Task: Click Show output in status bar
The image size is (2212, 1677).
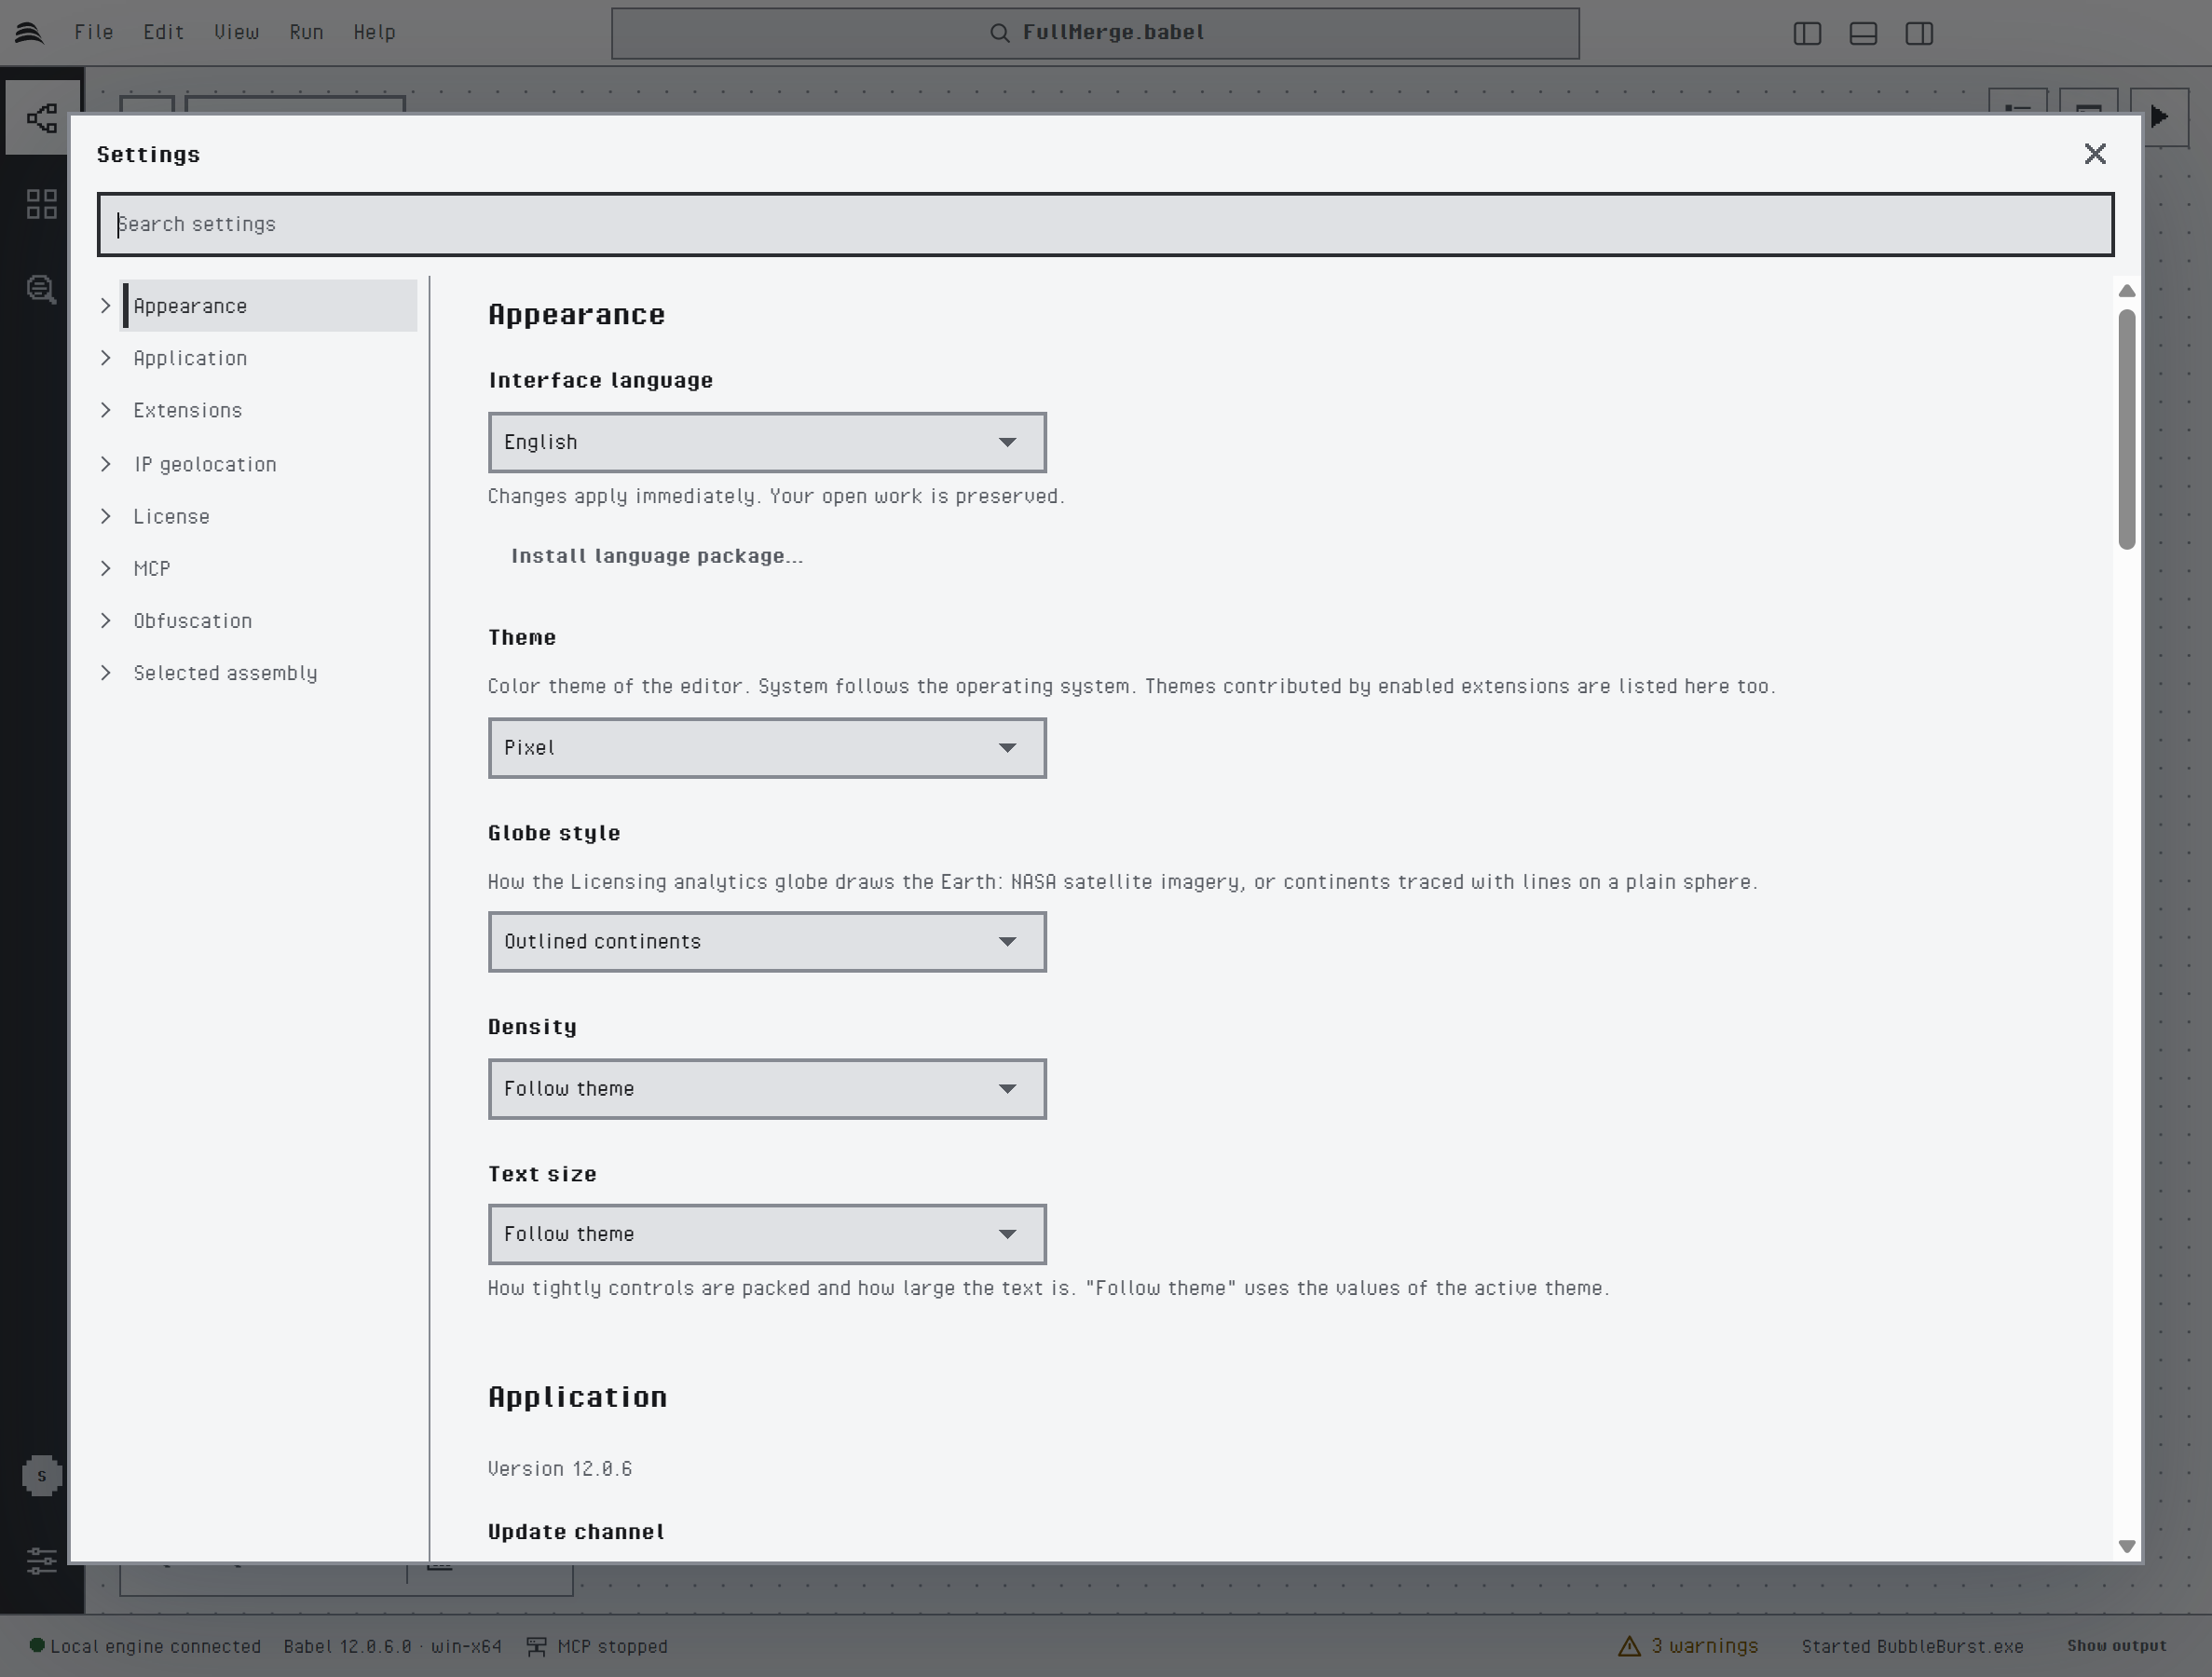Action: click(2117, 1646)
